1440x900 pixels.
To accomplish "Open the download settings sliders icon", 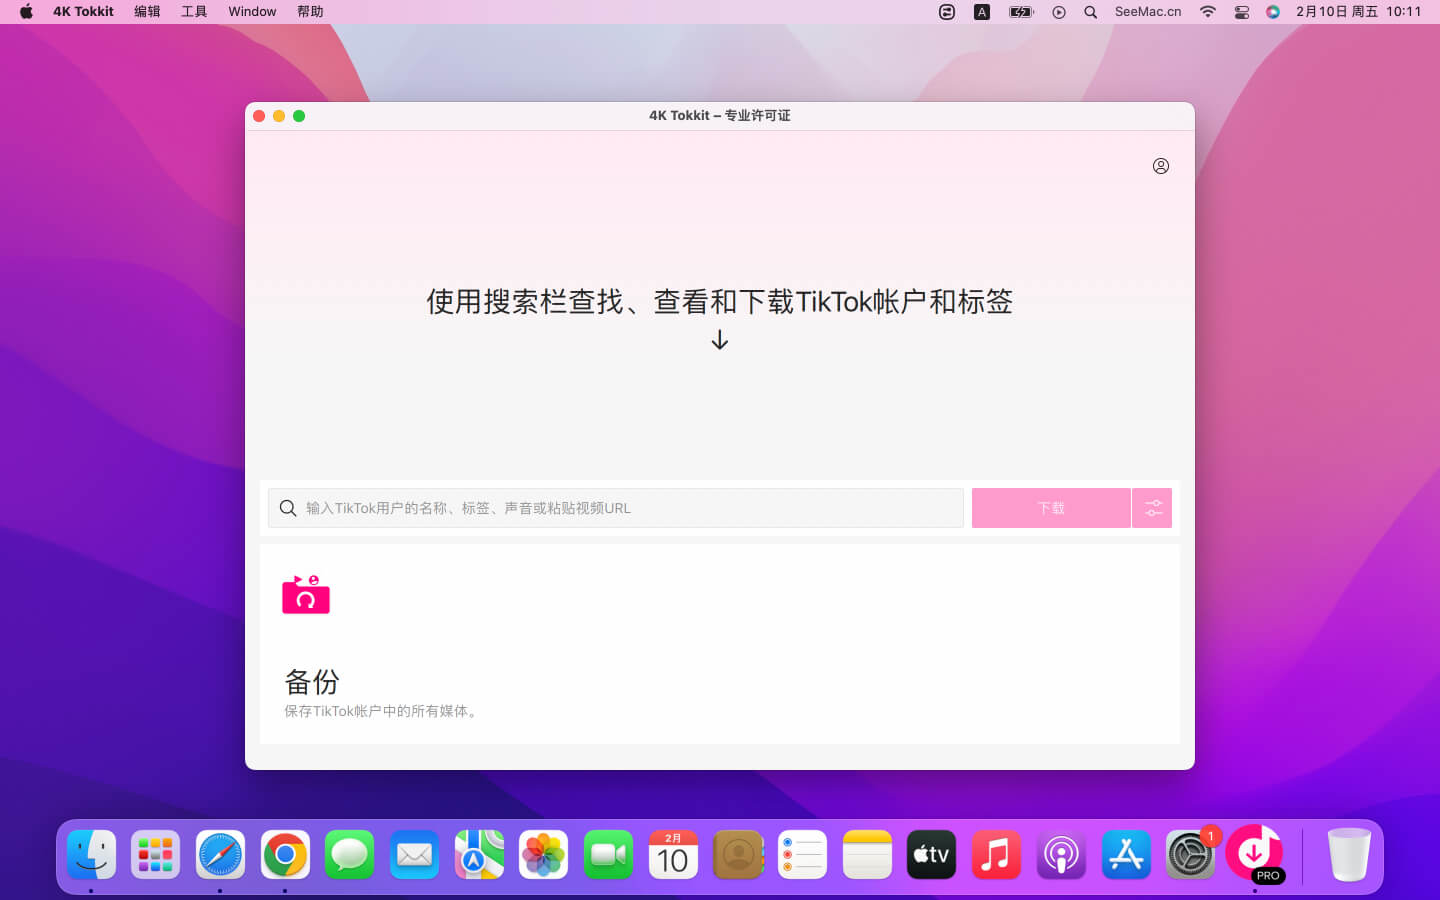I will 1152,508.
